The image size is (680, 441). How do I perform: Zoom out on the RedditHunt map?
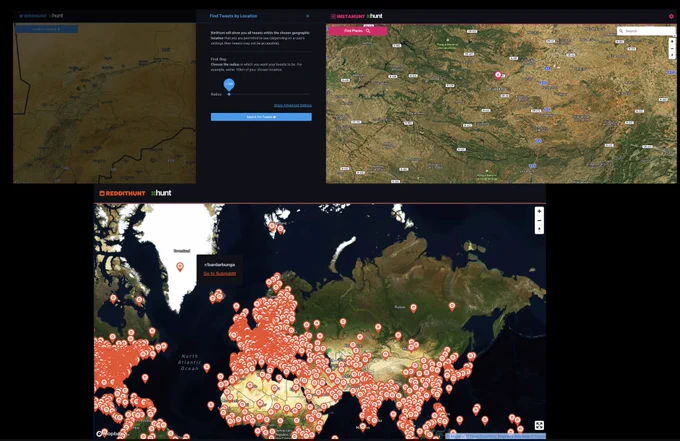point(539,220)
